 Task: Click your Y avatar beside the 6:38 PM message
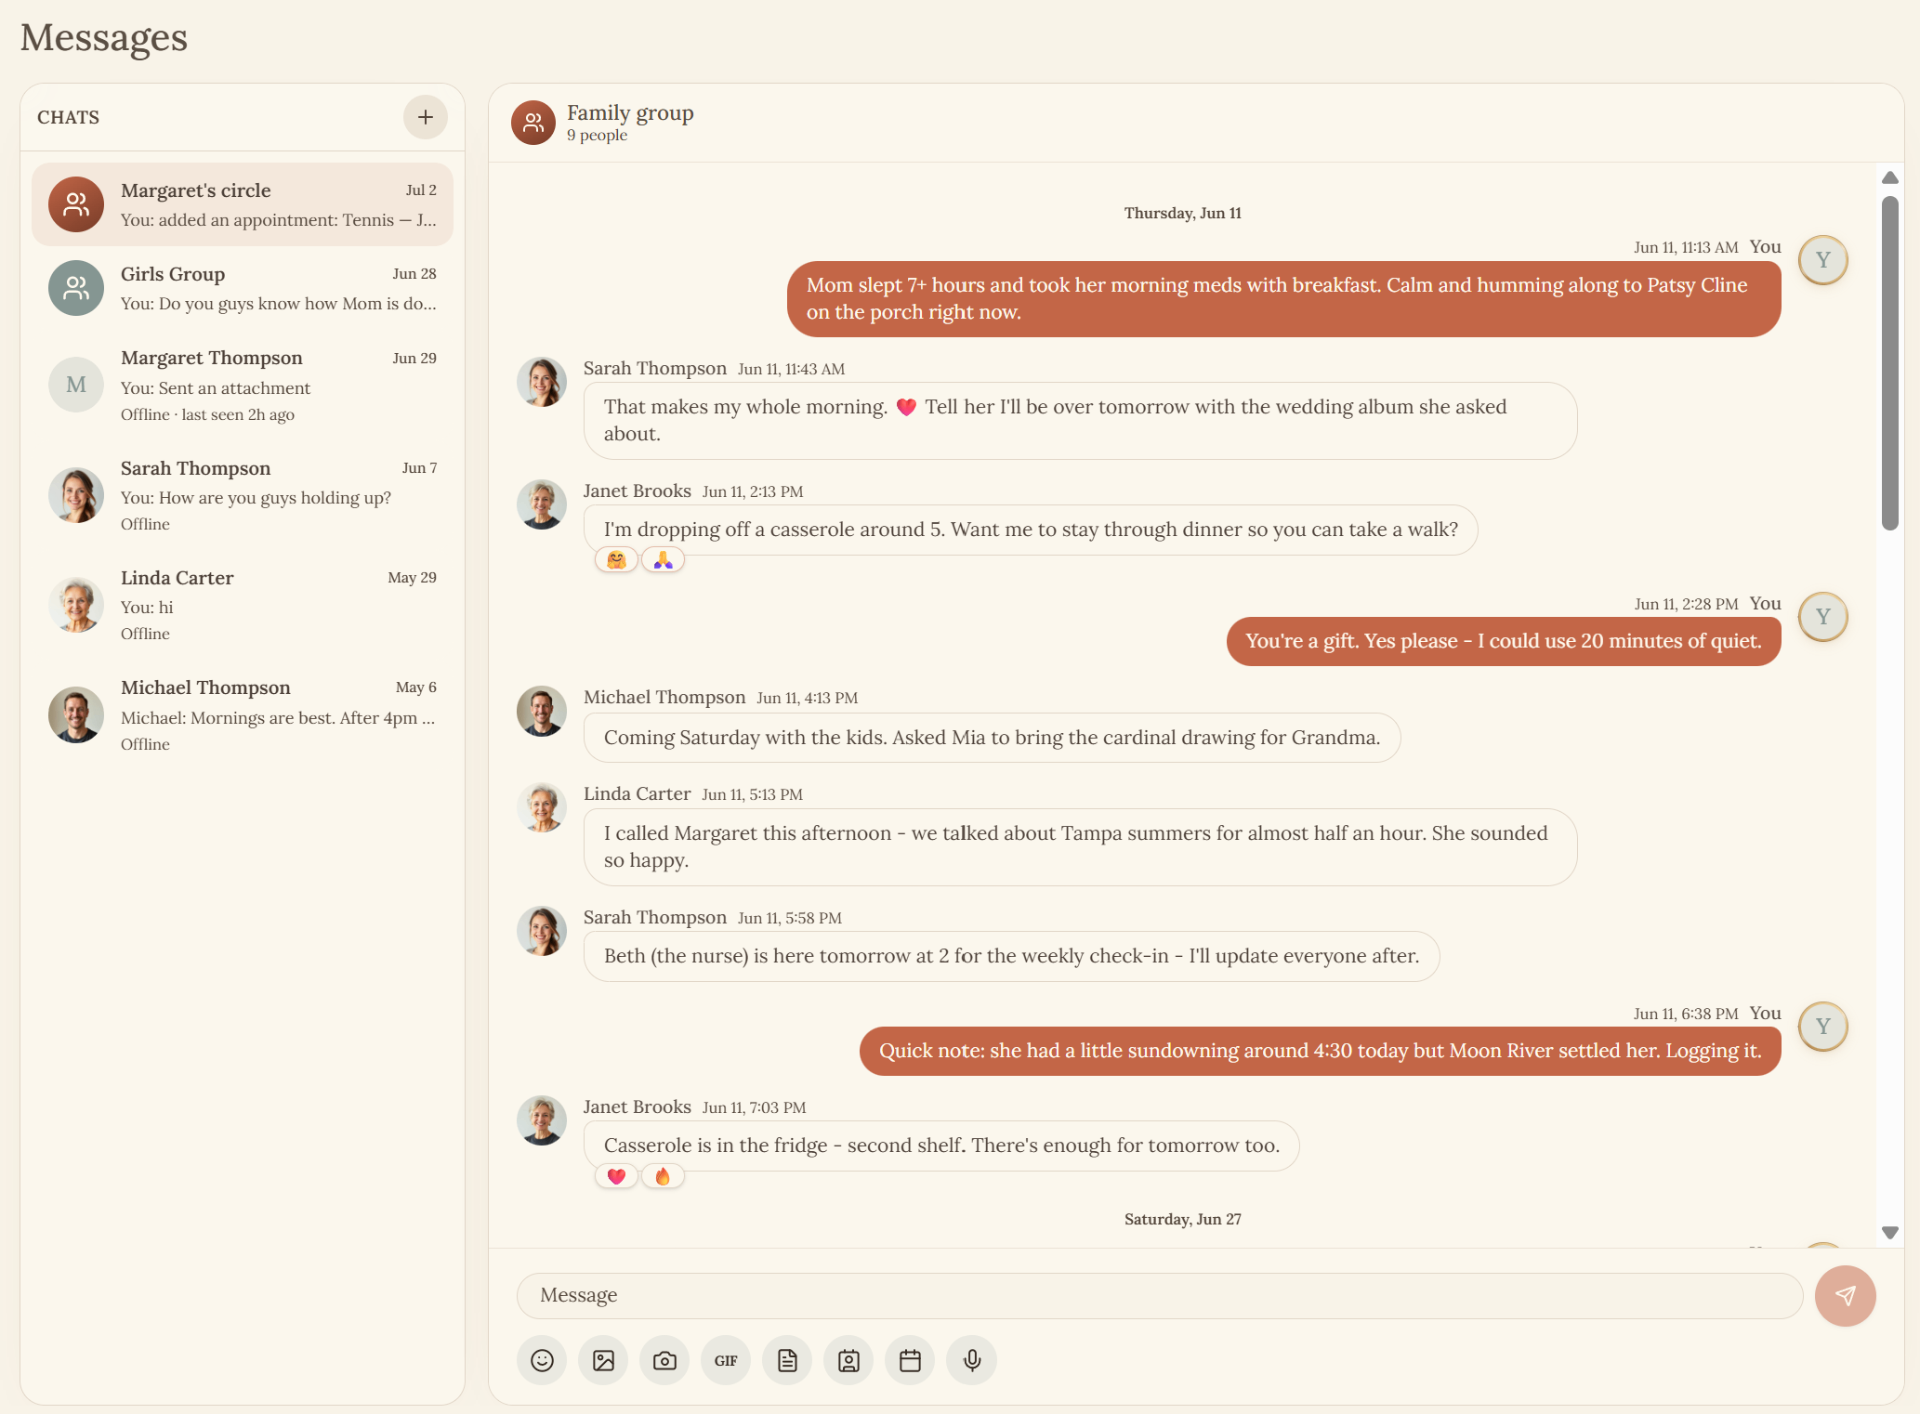point(1823,1026)
